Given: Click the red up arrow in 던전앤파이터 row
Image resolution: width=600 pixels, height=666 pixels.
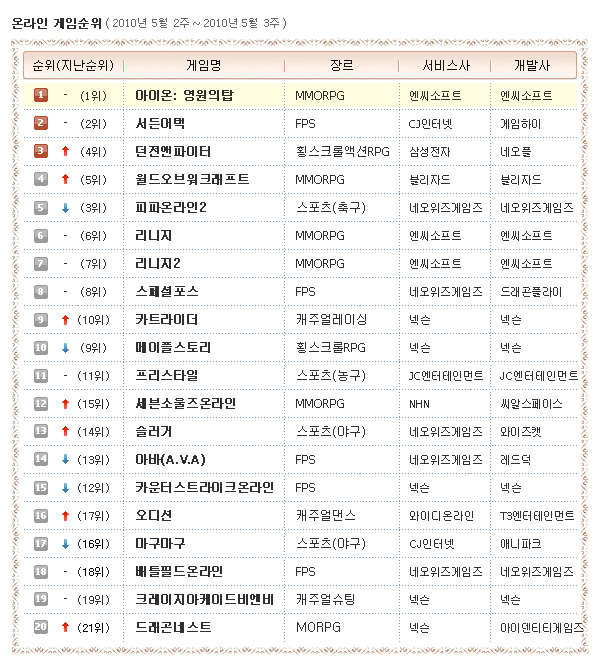Looking at the screenshot, I should click(x=65, y=152).
